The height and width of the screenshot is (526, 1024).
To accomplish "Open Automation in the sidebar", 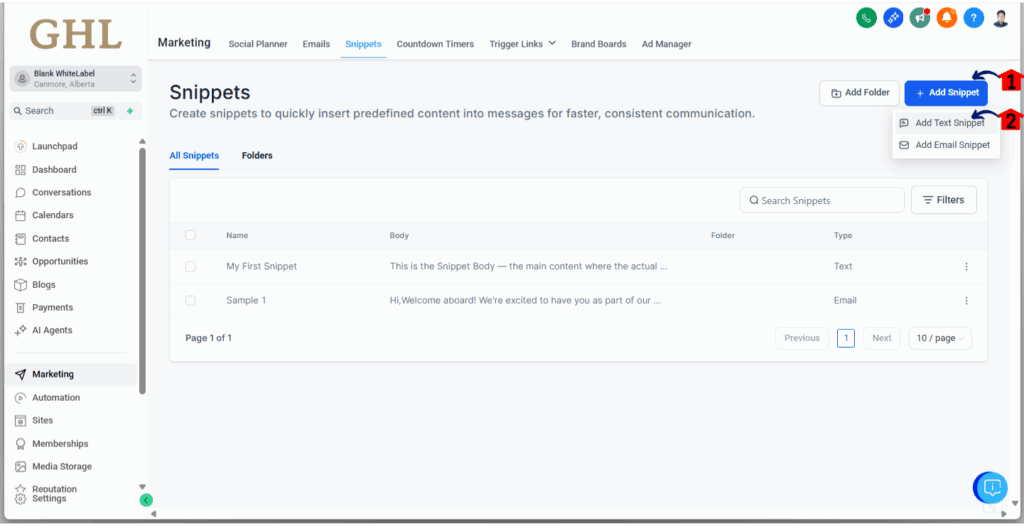I will point(56,398).
